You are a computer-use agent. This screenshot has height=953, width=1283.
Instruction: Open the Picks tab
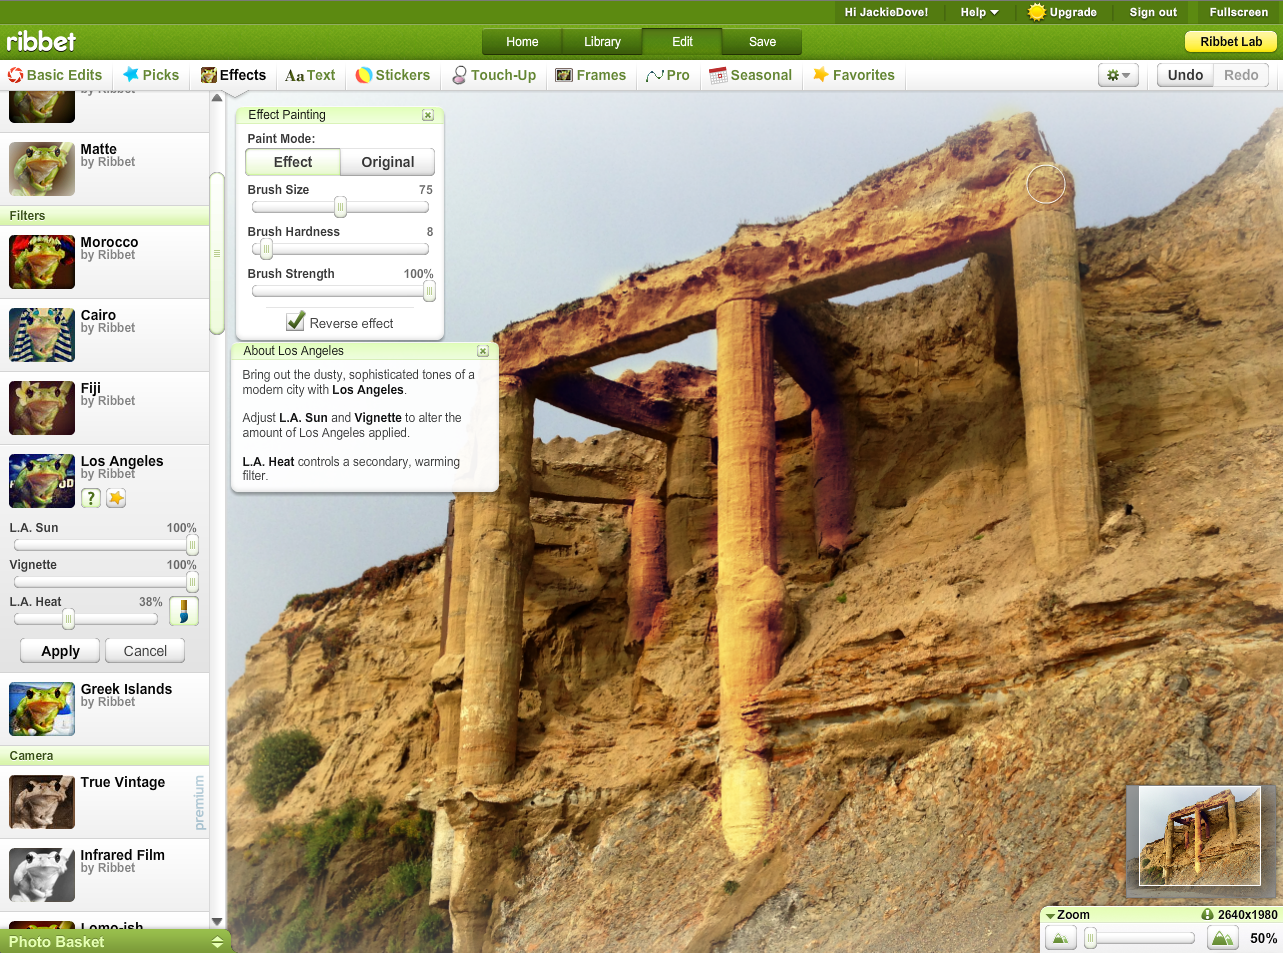[x=151, y=75]
